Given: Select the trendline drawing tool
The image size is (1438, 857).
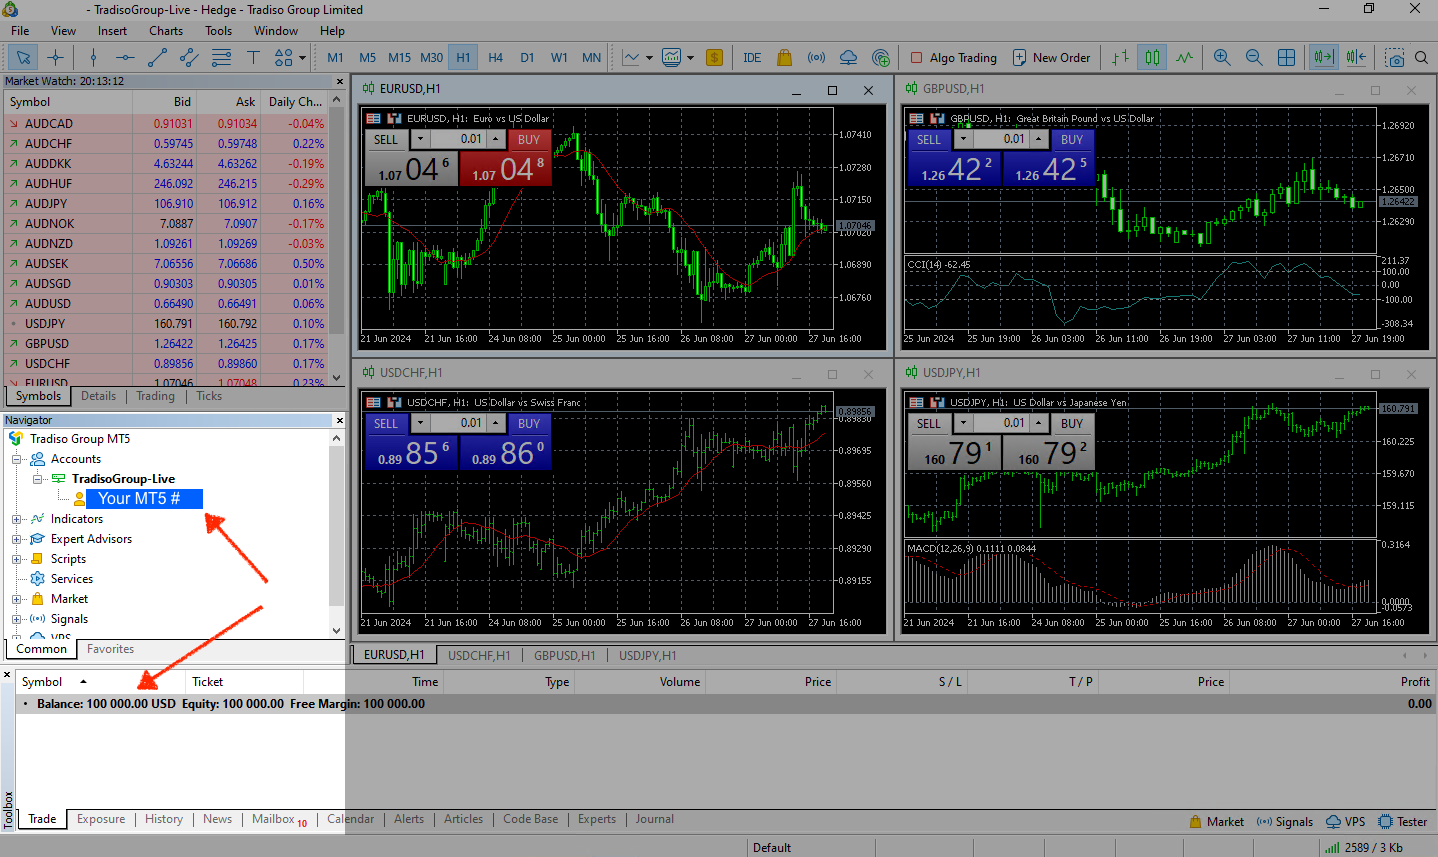Looking at the screenshot, I should pyautogui.click(x=157, y=57).
